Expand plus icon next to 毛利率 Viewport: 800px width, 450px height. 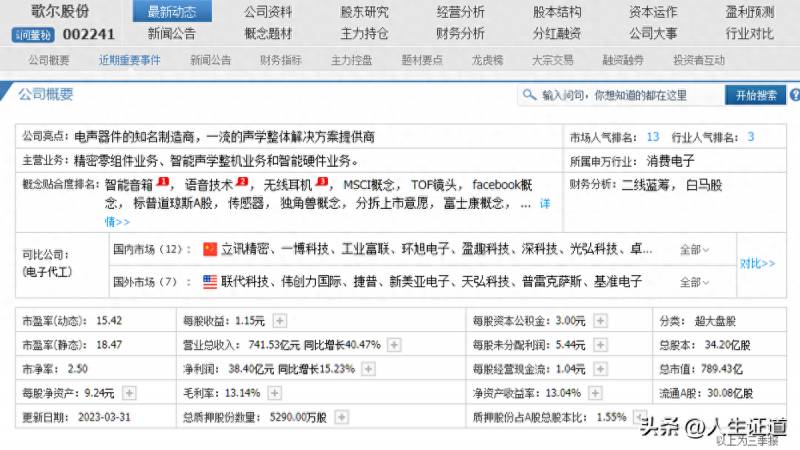pyautogui.click(x=274, y=393)
